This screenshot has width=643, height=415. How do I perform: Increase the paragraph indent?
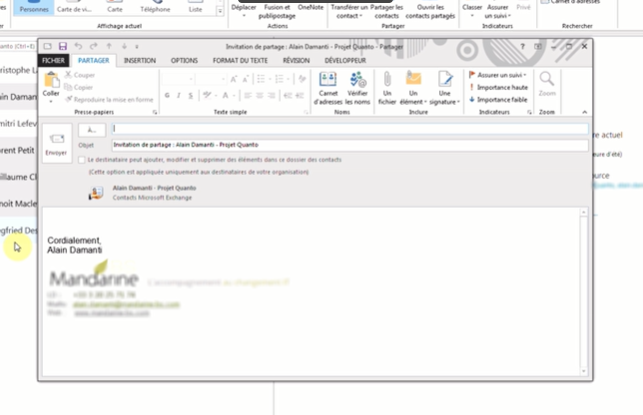[300, 96]
